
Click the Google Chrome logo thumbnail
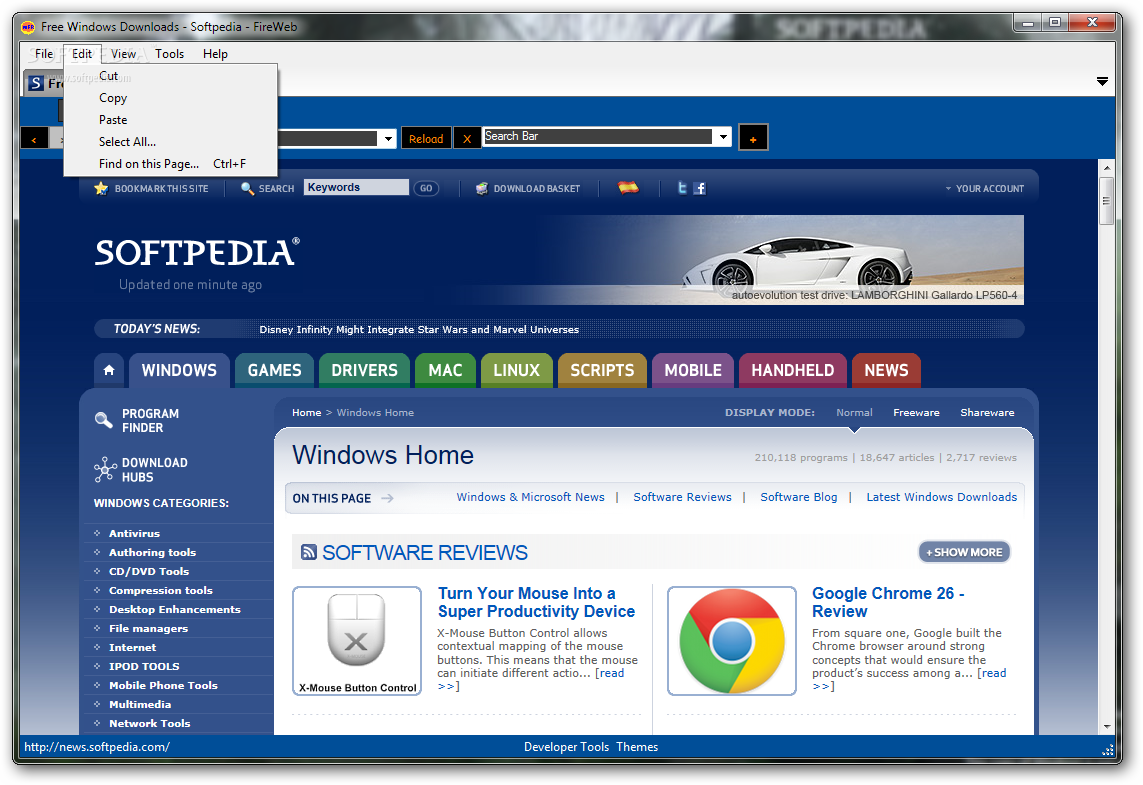click(x=732, y=641)
